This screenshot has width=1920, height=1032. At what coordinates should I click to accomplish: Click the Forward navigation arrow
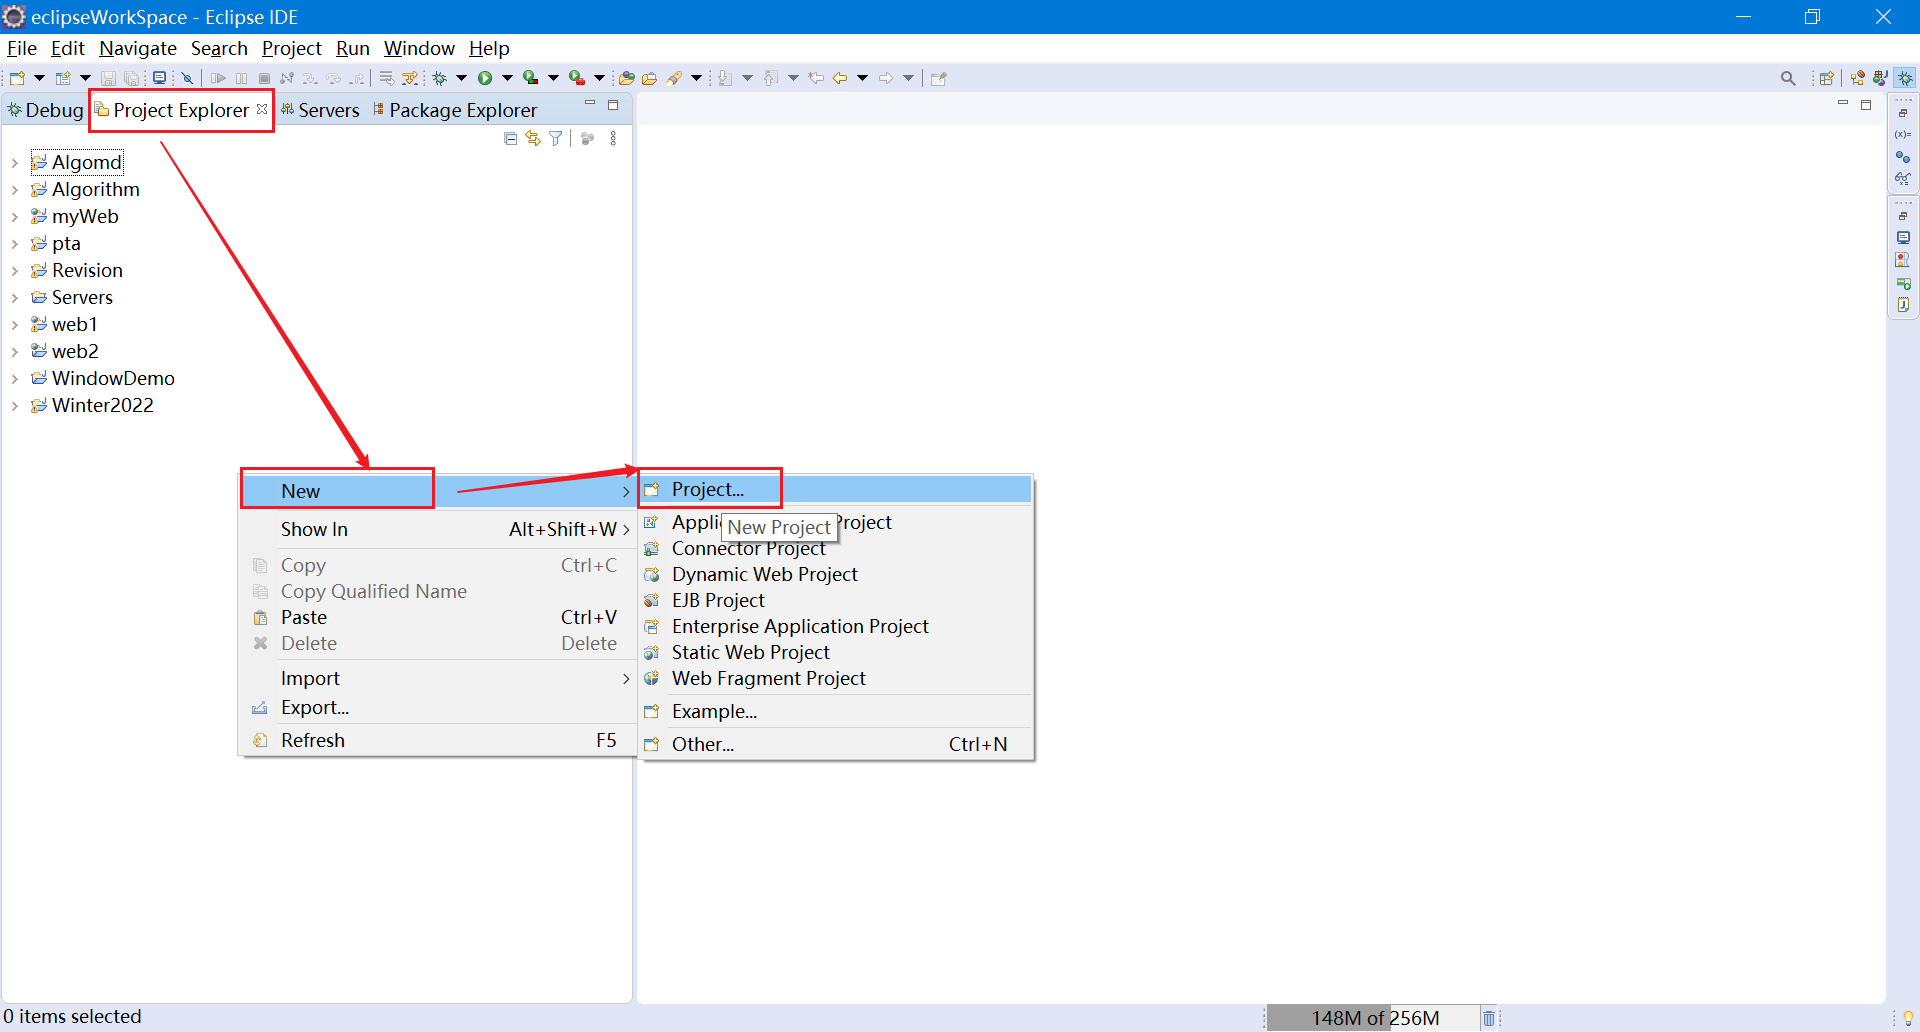885,78
